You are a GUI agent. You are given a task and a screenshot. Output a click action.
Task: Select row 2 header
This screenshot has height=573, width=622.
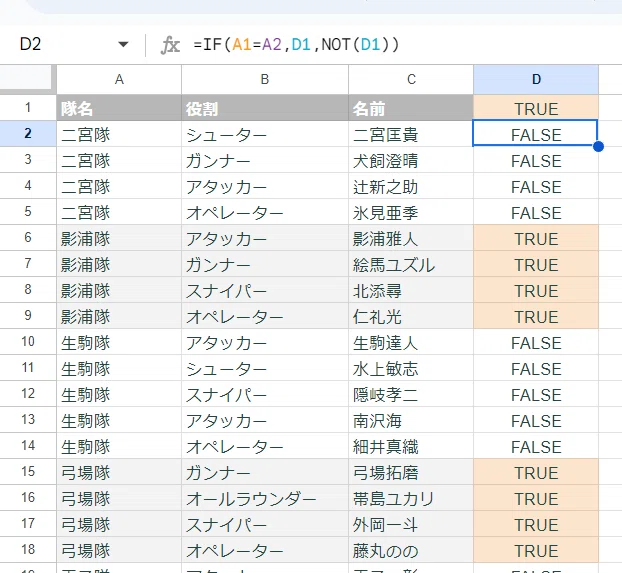coord(28,133)
